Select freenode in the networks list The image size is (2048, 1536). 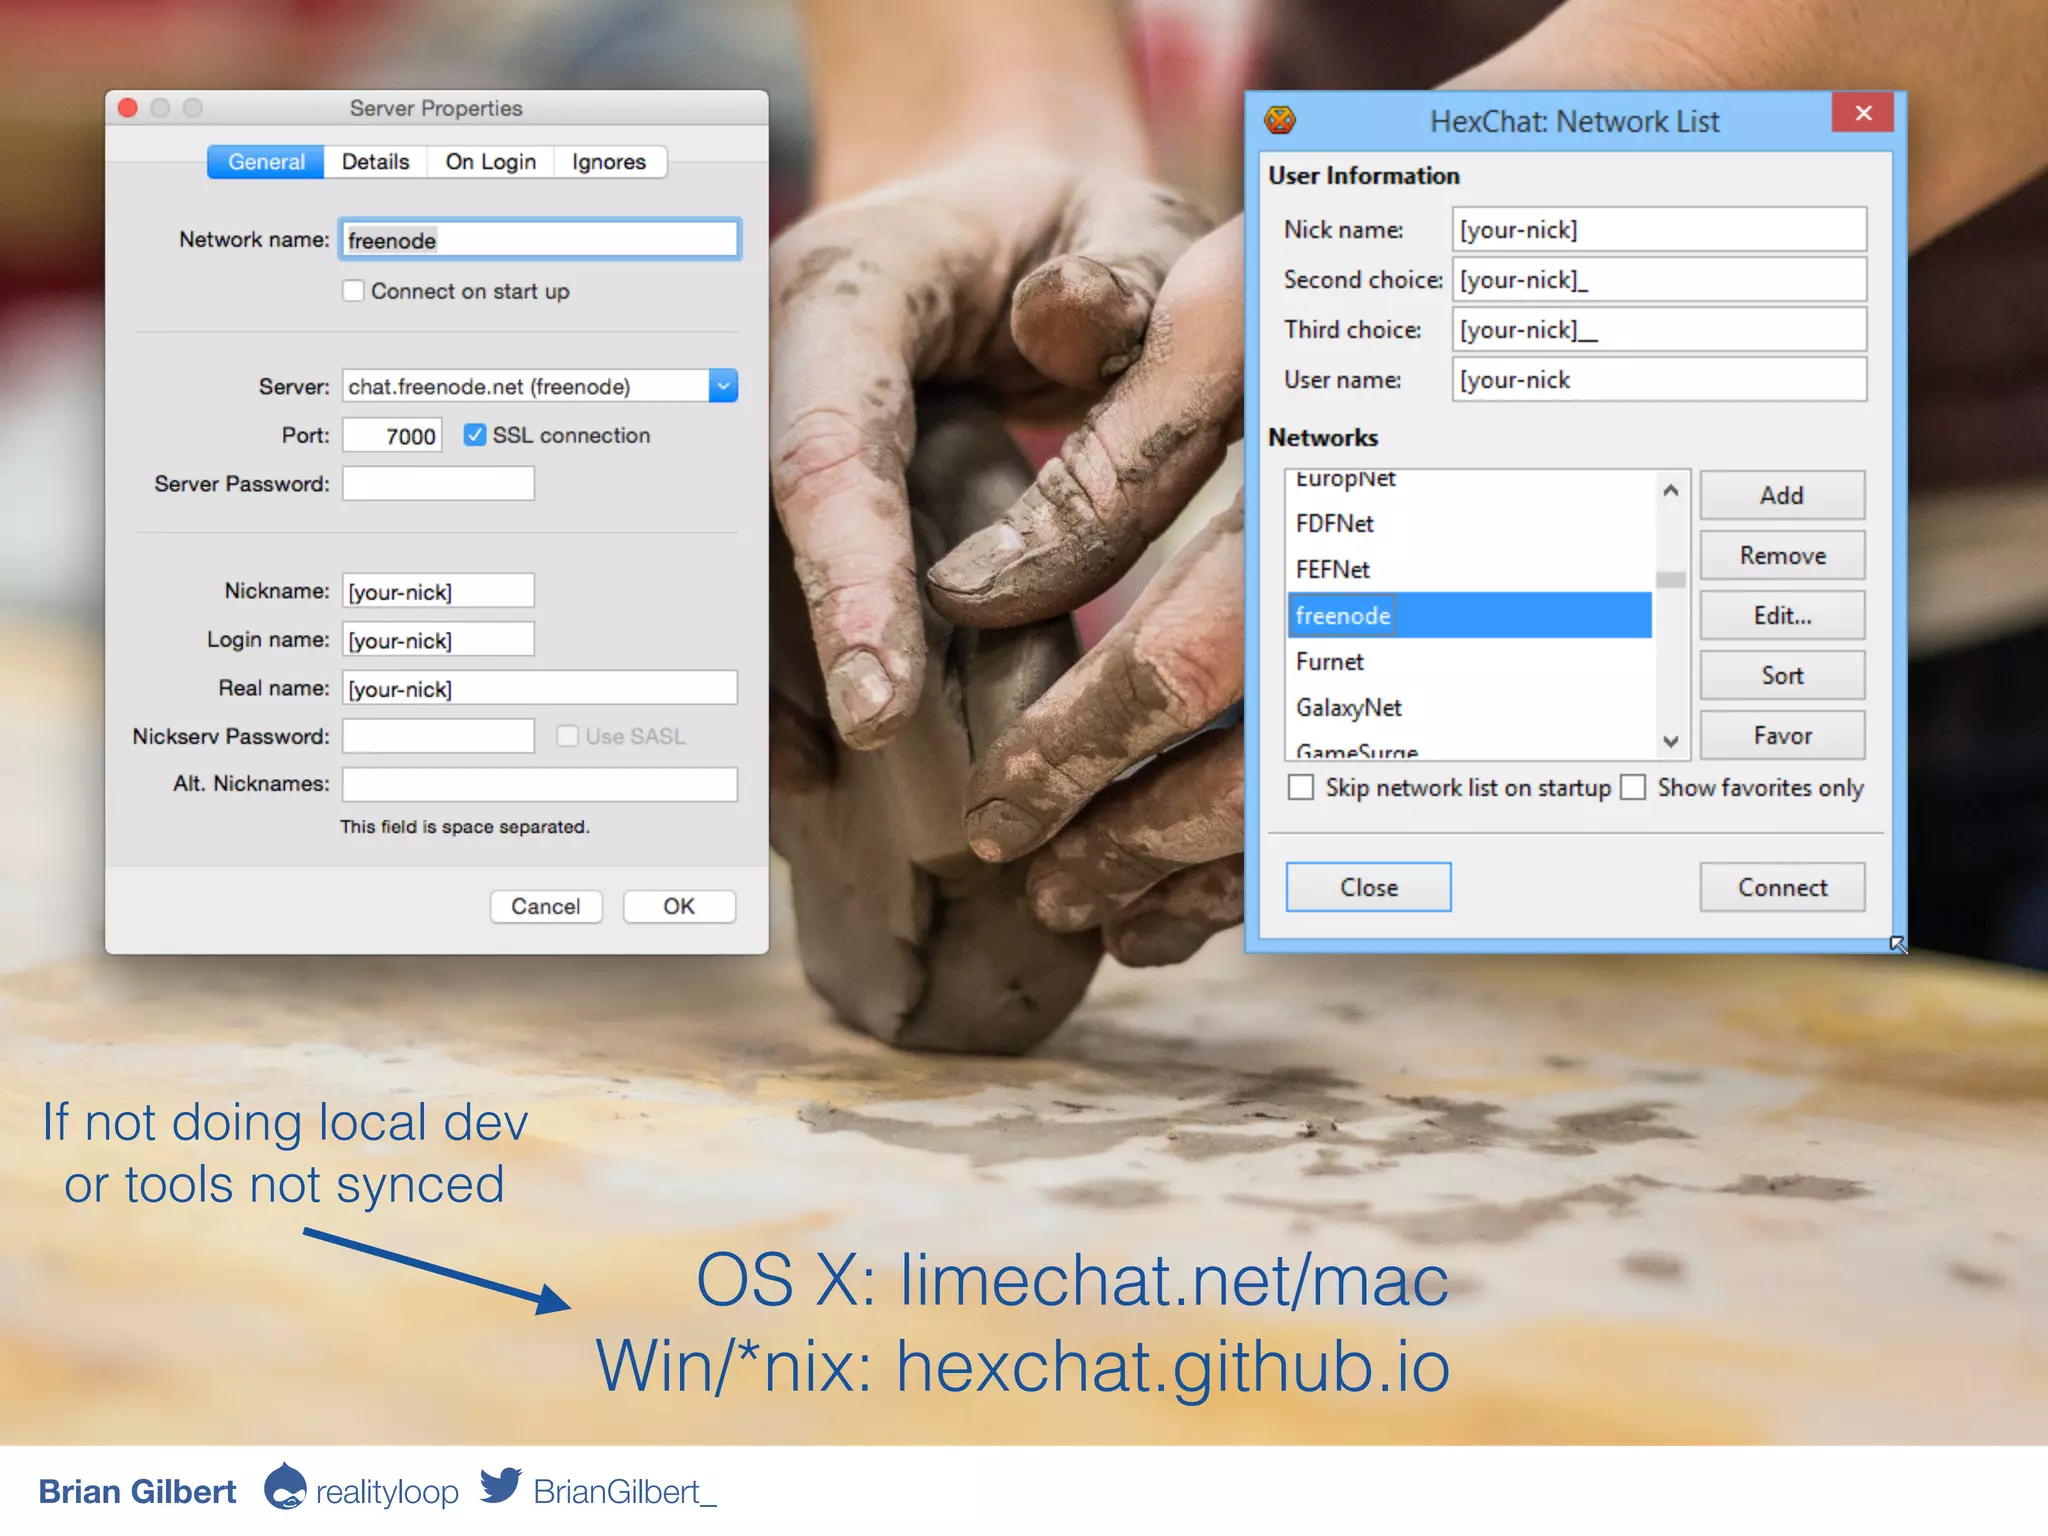(x=1469, y=615)
